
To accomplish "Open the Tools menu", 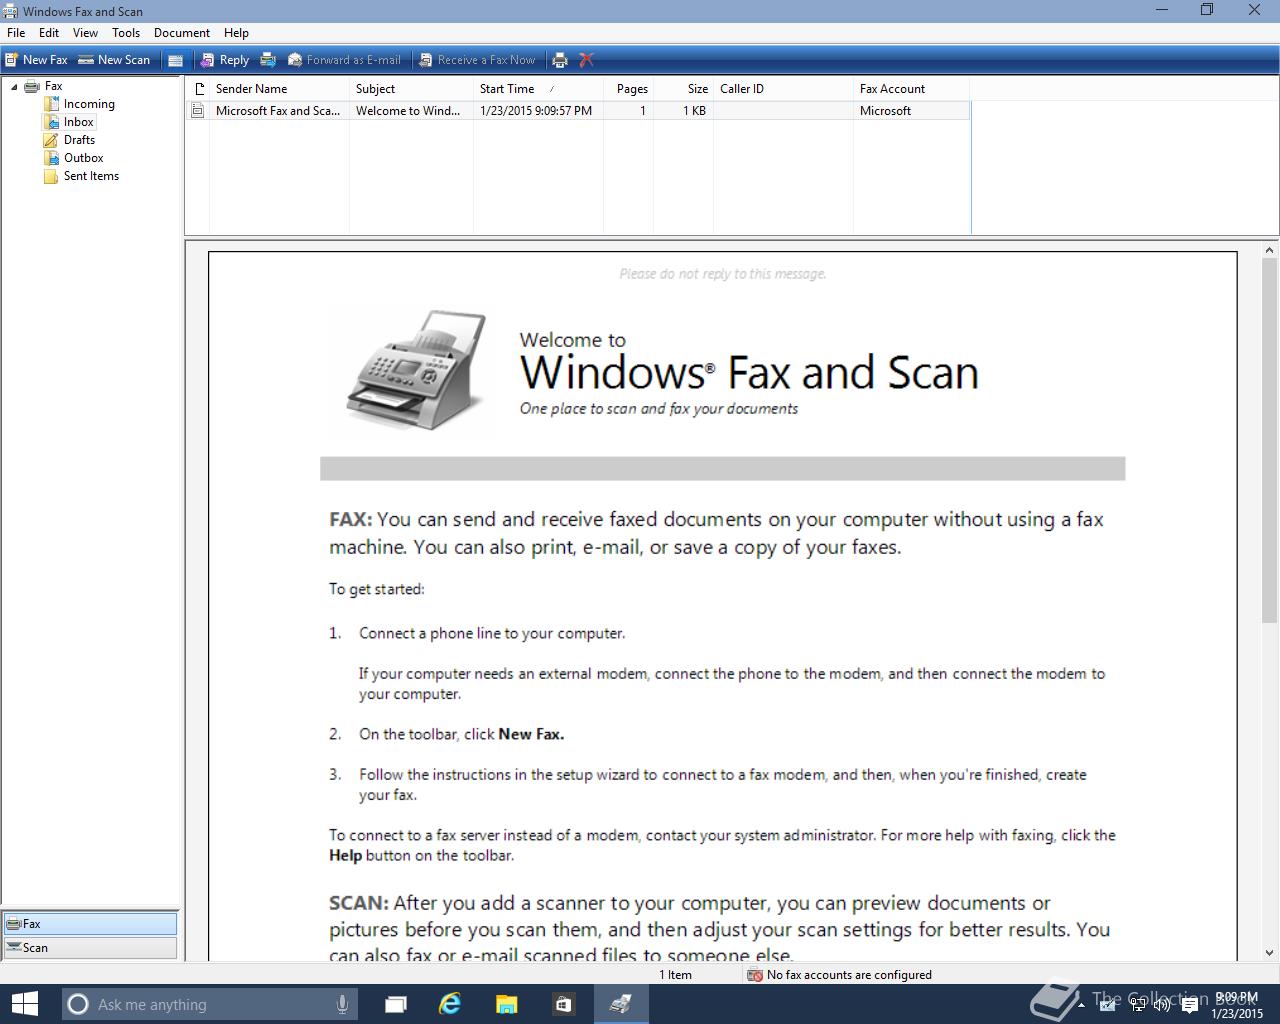I will point(126,33).
